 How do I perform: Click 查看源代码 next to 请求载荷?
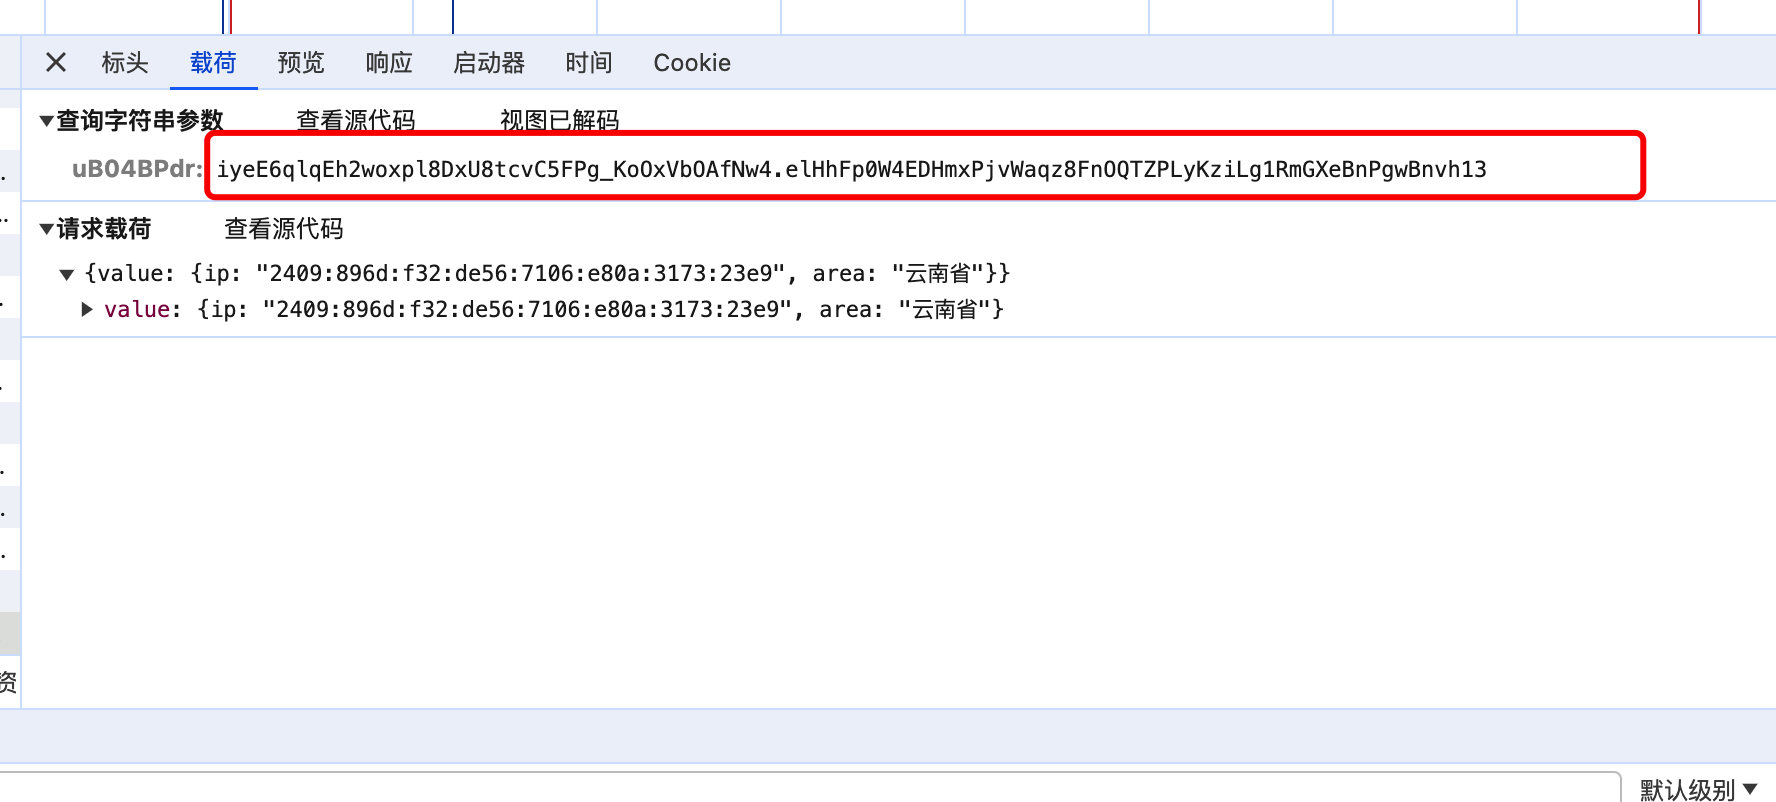(284, 229)
